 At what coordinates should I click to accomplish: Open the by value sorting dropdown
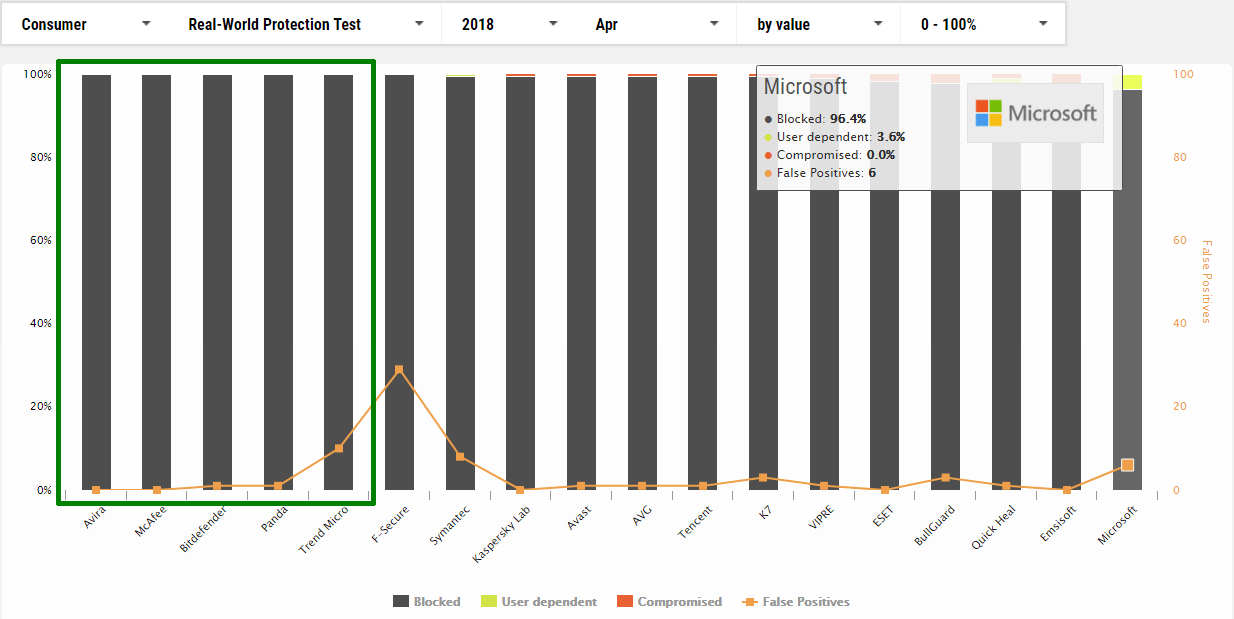(x=818, y=24)
